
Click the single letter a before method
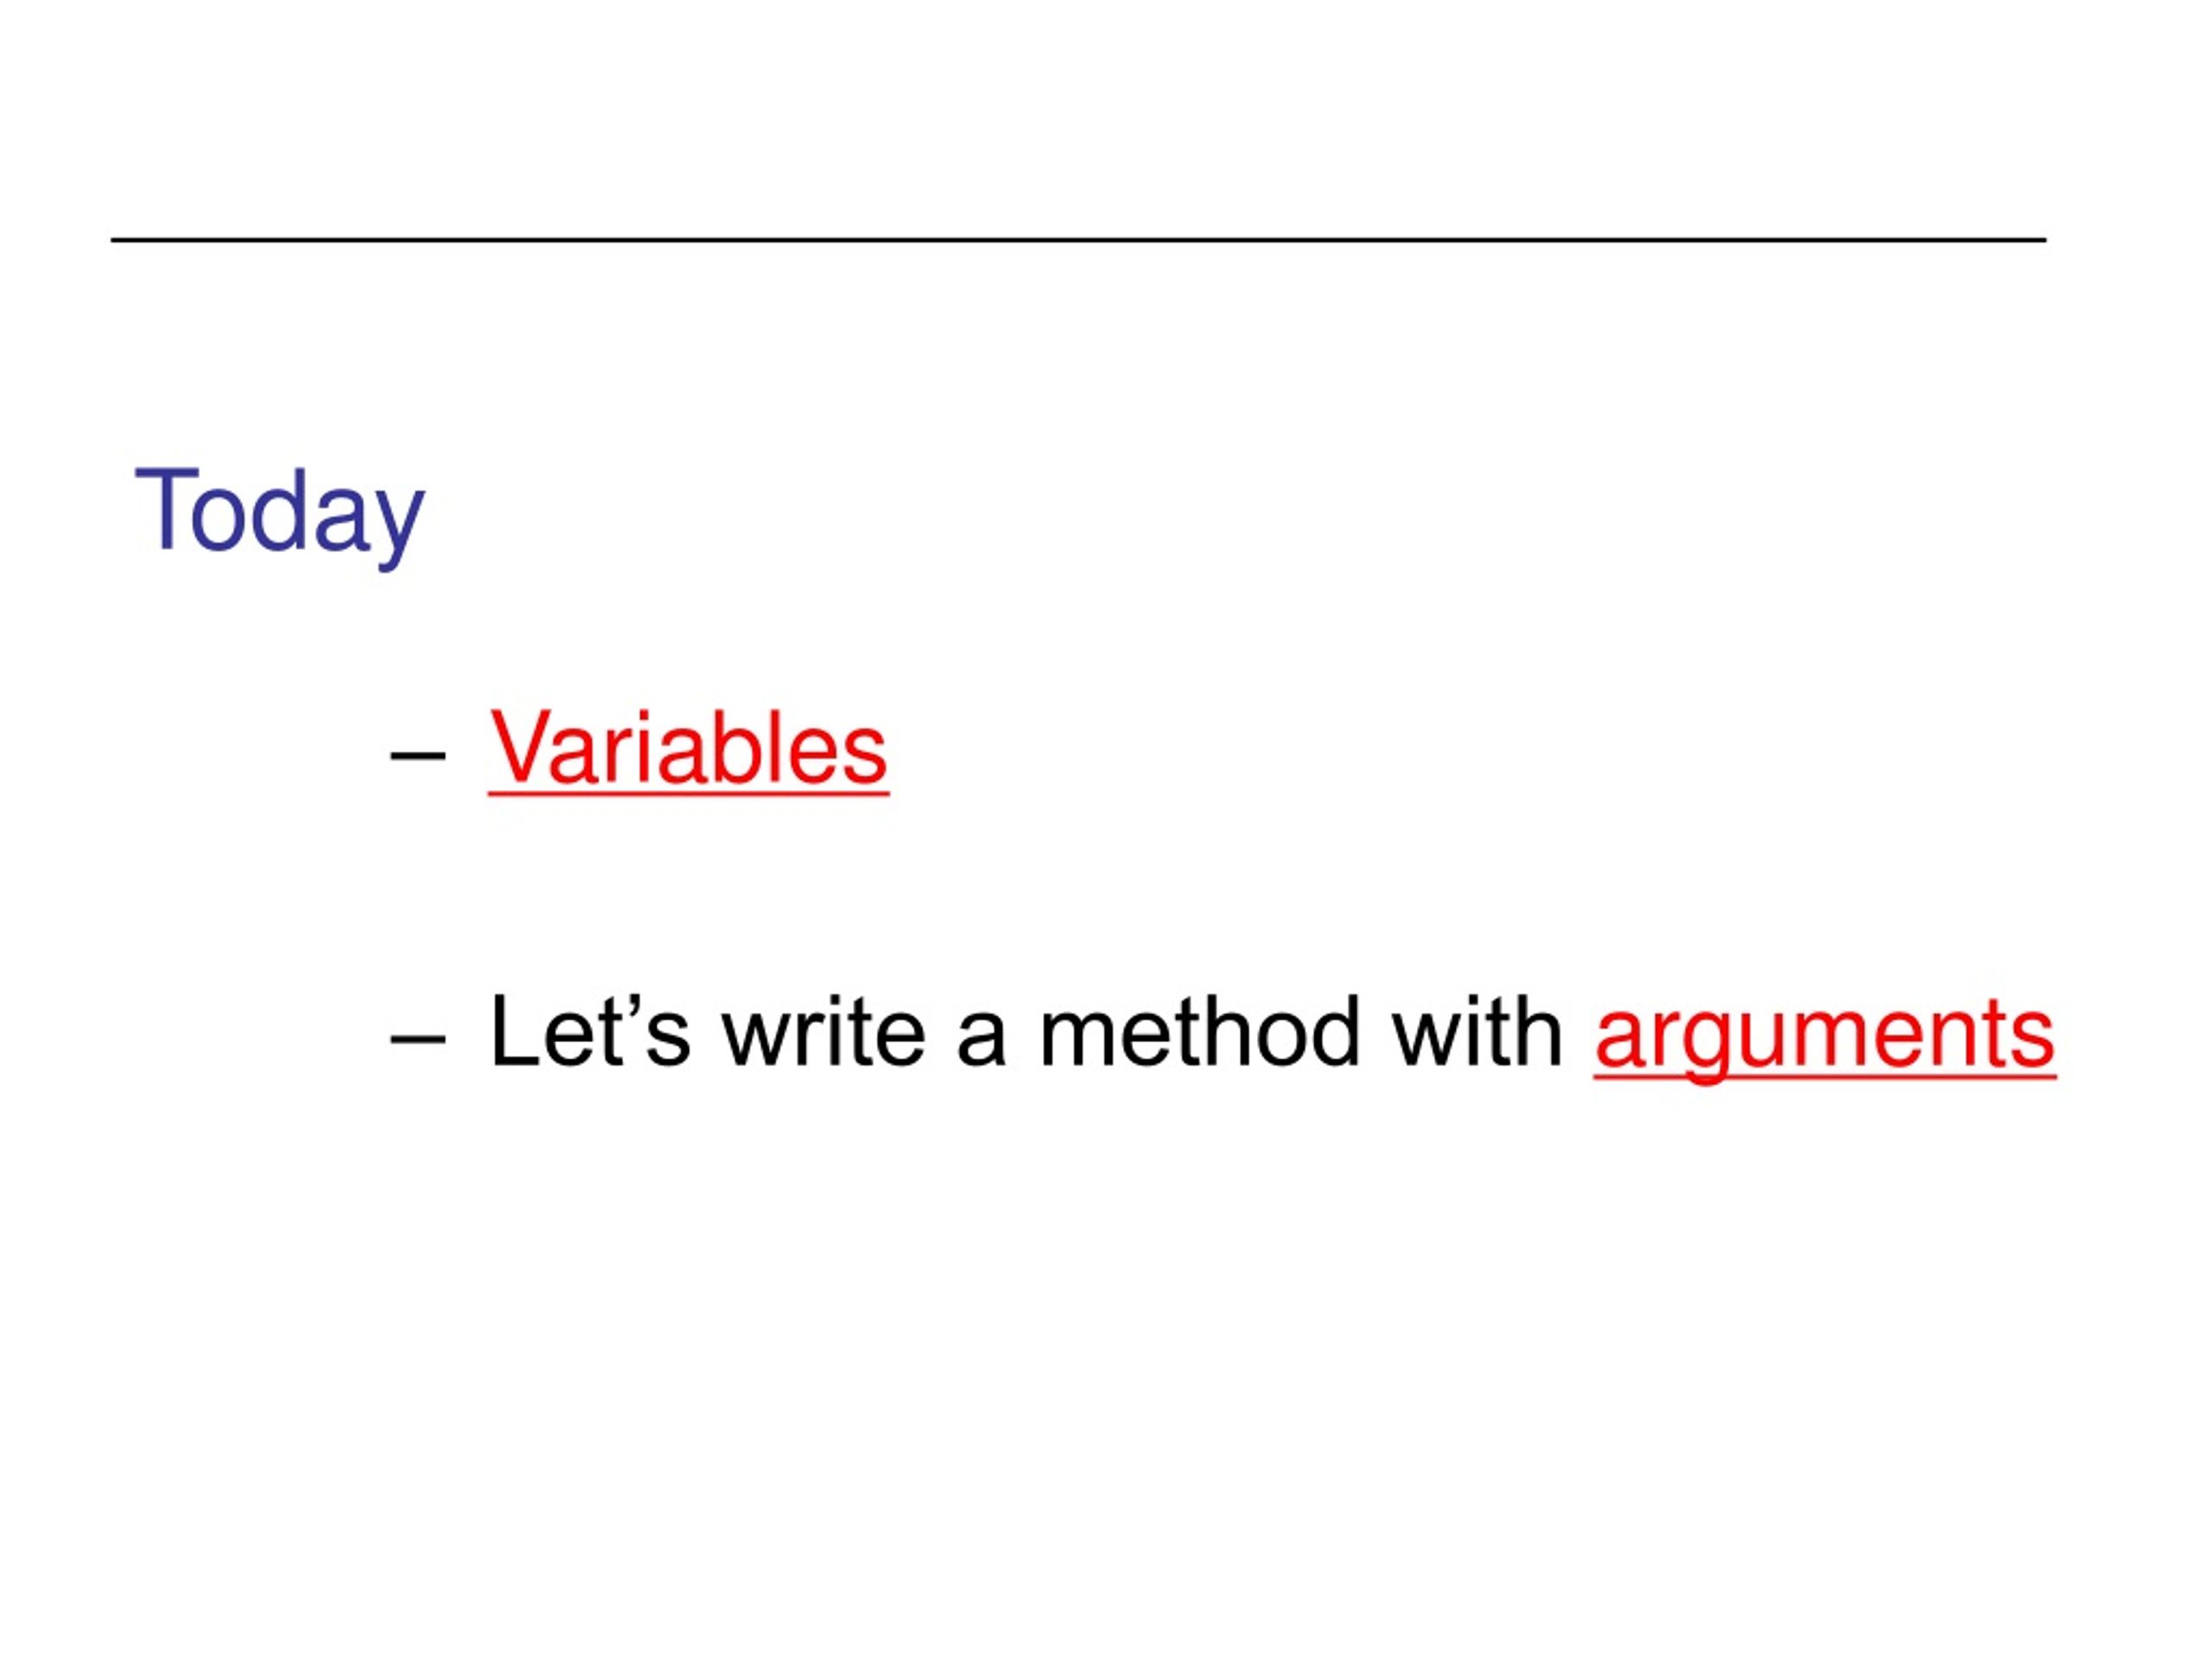point(981,1041)
